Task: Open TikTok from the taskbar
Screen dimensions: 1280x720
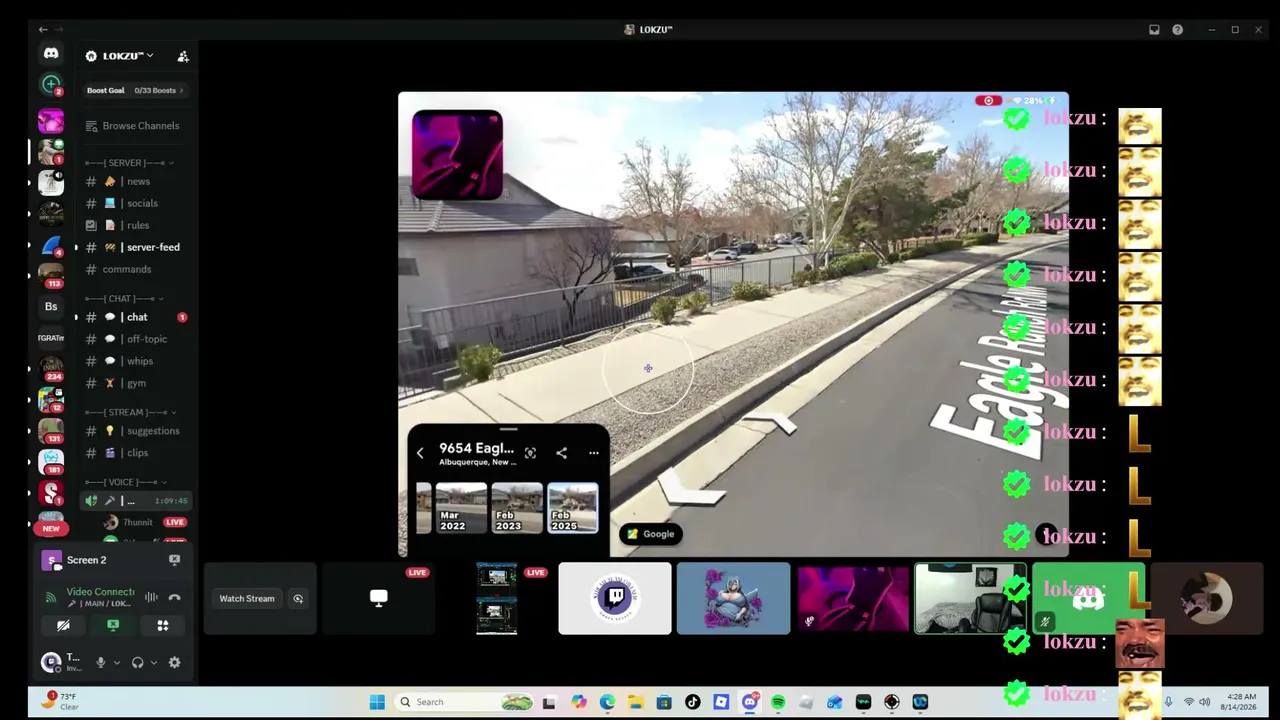Action: point(692,702)
